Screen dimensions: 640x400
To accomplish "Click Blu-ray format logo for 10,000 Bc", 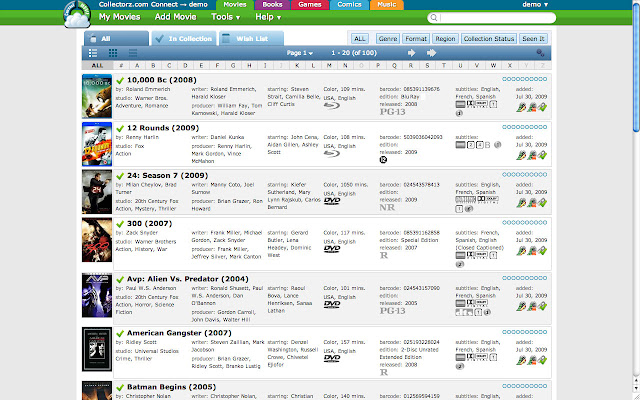I will click(332, 106).
